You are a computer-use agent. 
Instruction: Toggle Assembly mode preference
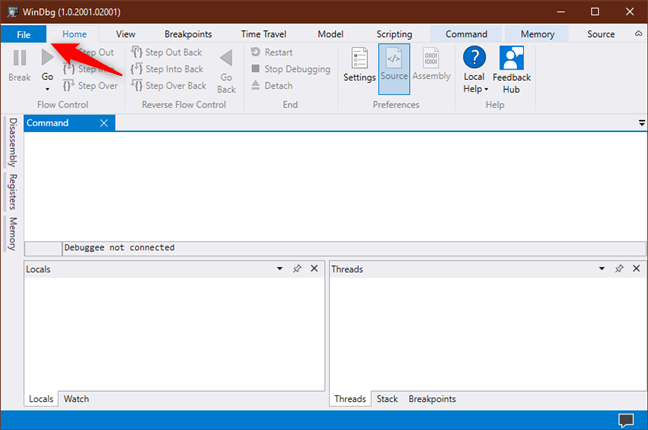coord(431,64)
